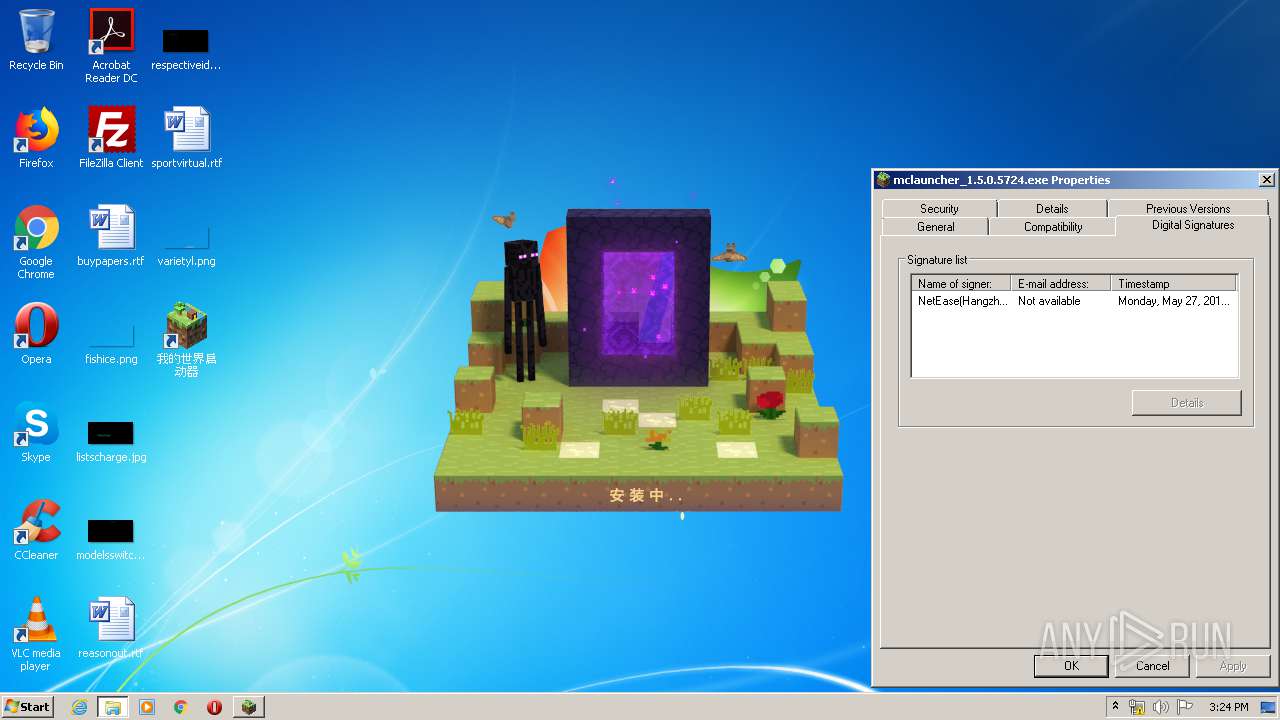
Task: Sort by E-mail address column
Action: click(1061, 284)
